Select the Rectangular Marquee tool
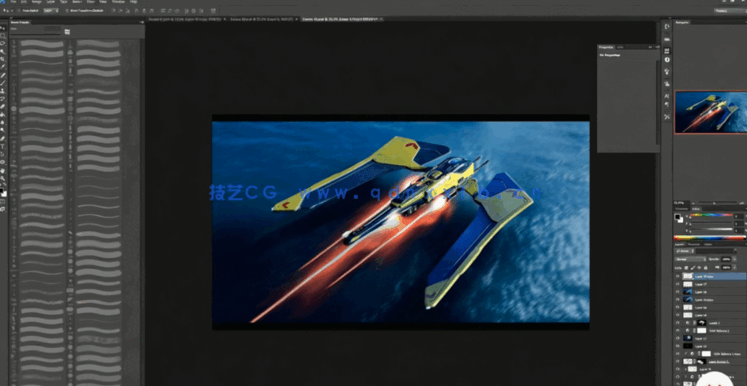Screen dimensions: 747x386 pyautogui.click(x=3, y=36)
